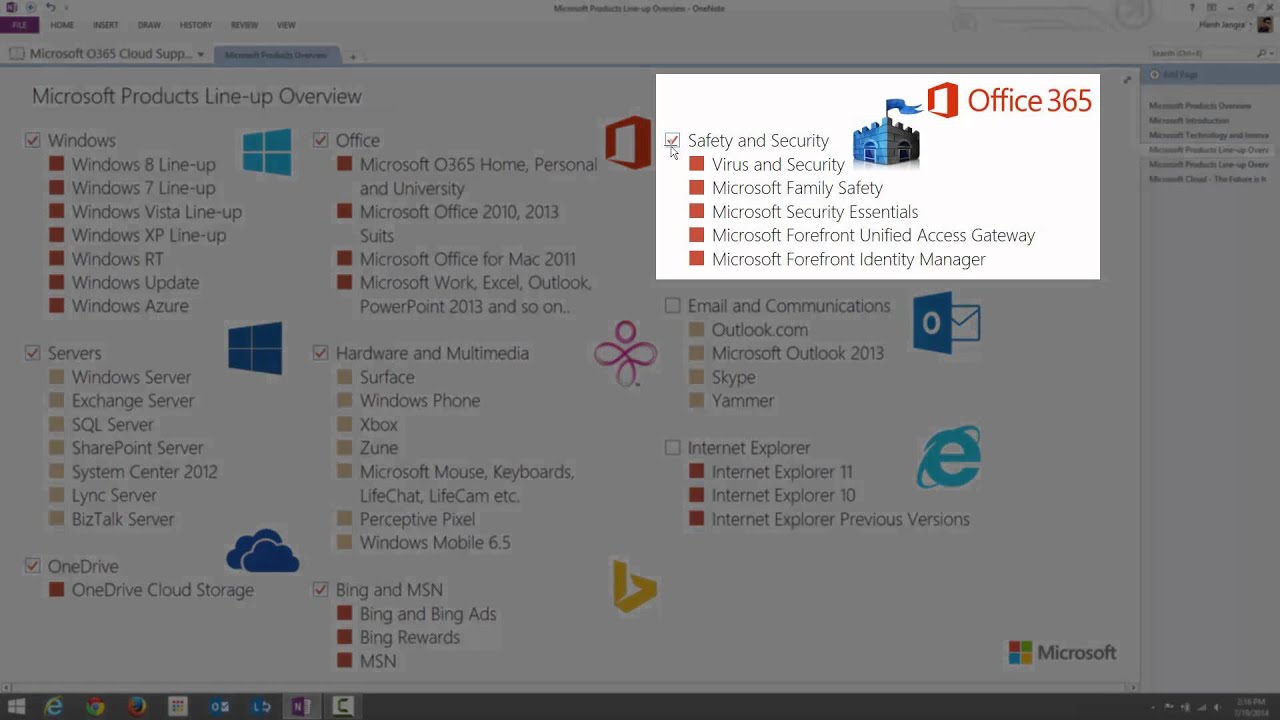This screenshot has width=1280, height=720.
Task: Open Windows Start button on taskbar
Action: click(x=16, y=707)
